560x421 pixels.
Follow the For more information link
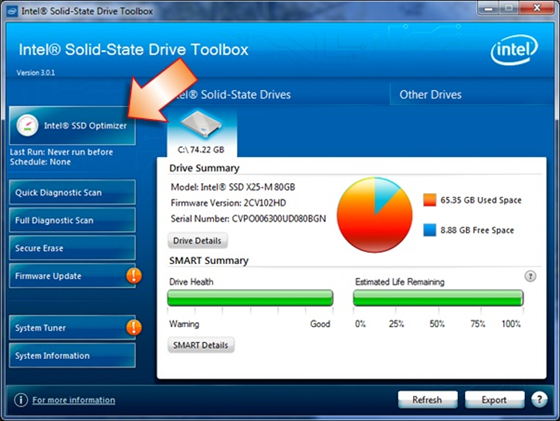coord(74,400)
